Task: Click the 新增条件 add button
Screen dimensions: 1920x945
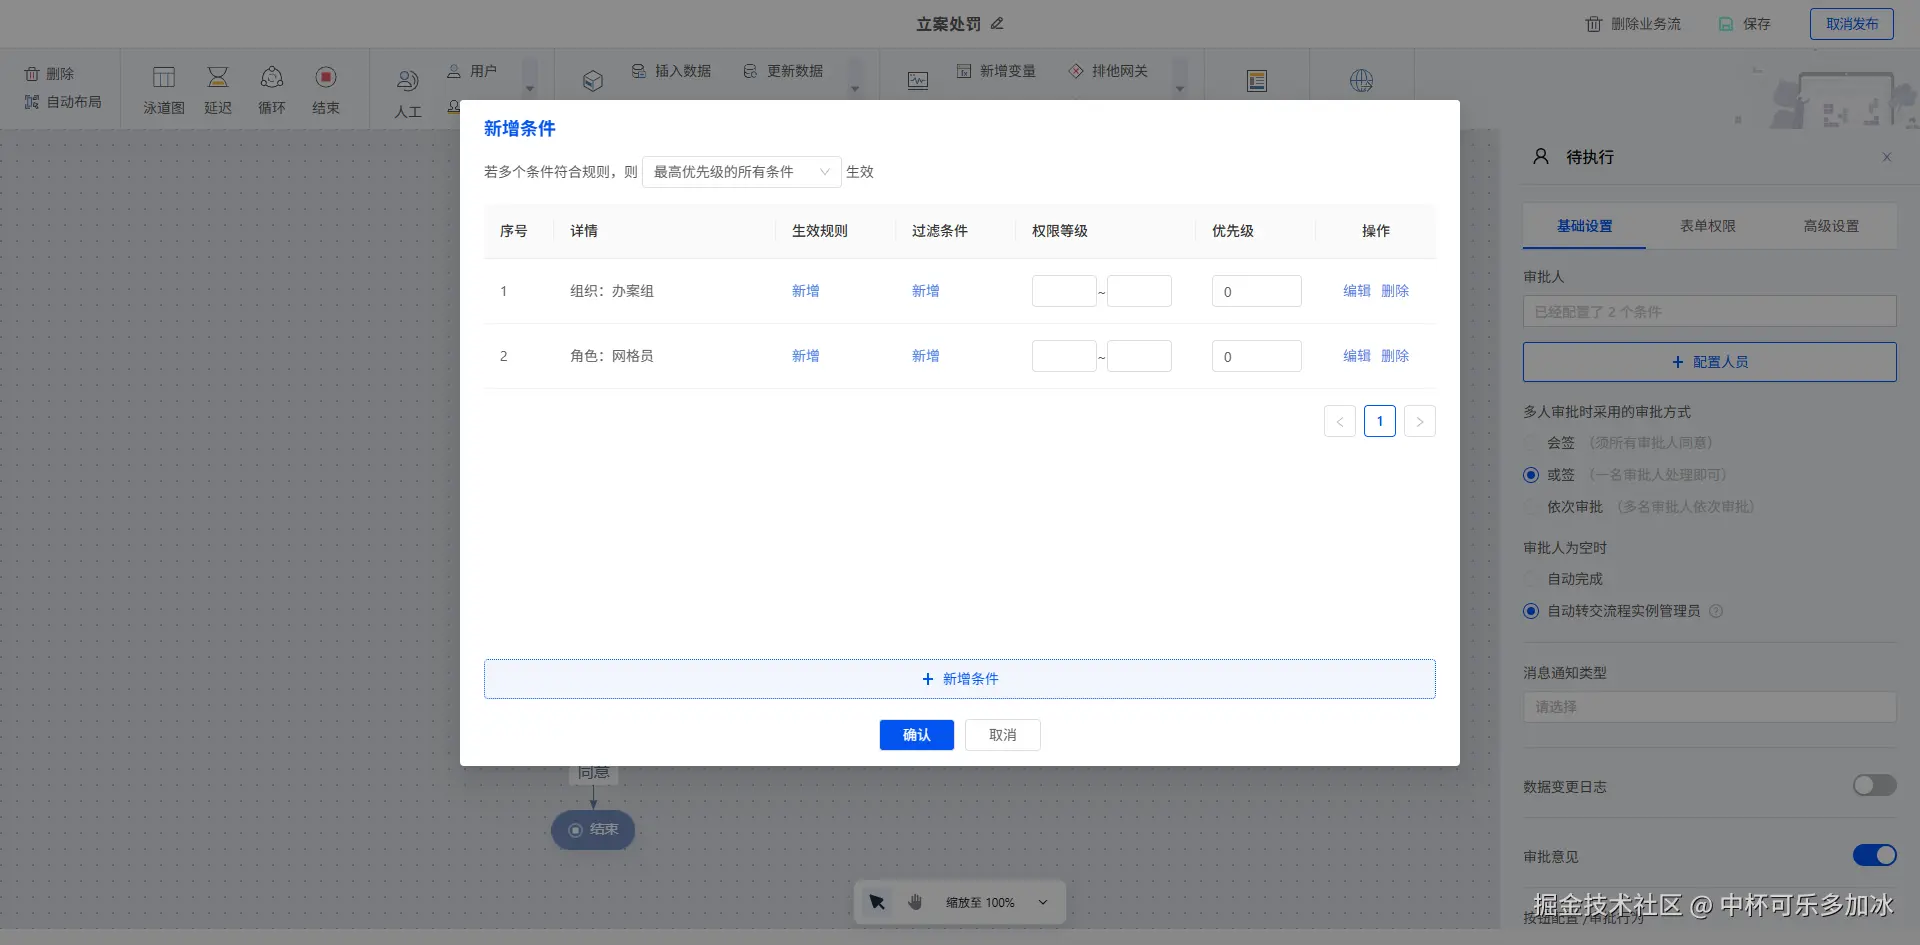Action: pyautogui.click(x=960, y=679)
